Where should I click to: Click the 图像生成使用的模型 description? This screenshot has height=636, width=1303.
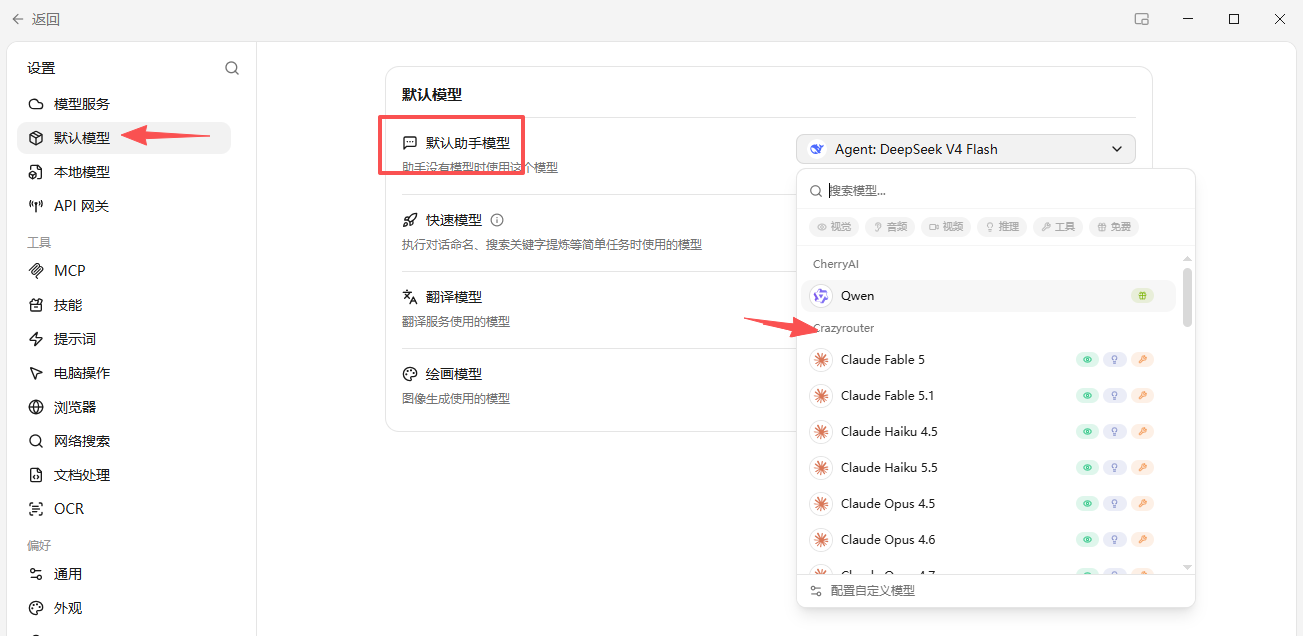pyautogui.click(x=456, y=399)
